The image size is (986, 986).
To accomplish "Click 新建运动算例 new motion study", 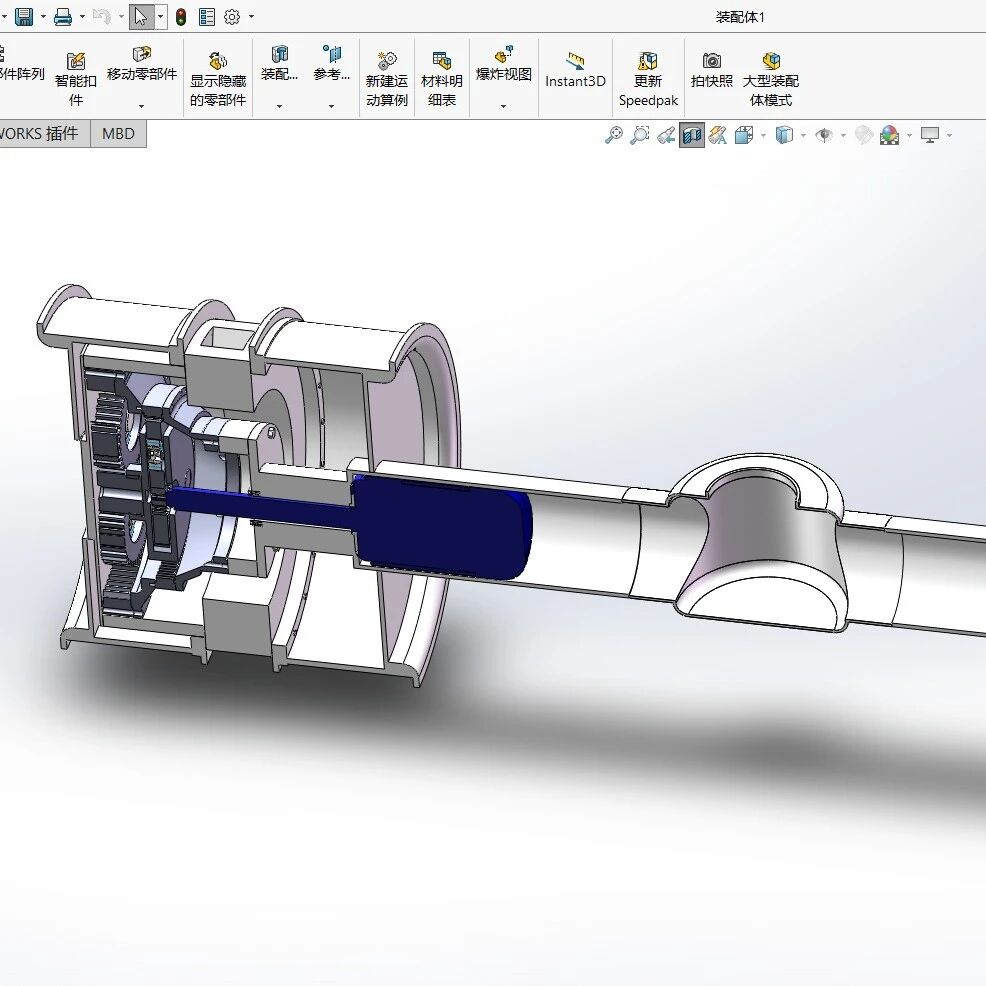I will pos(387,79).
